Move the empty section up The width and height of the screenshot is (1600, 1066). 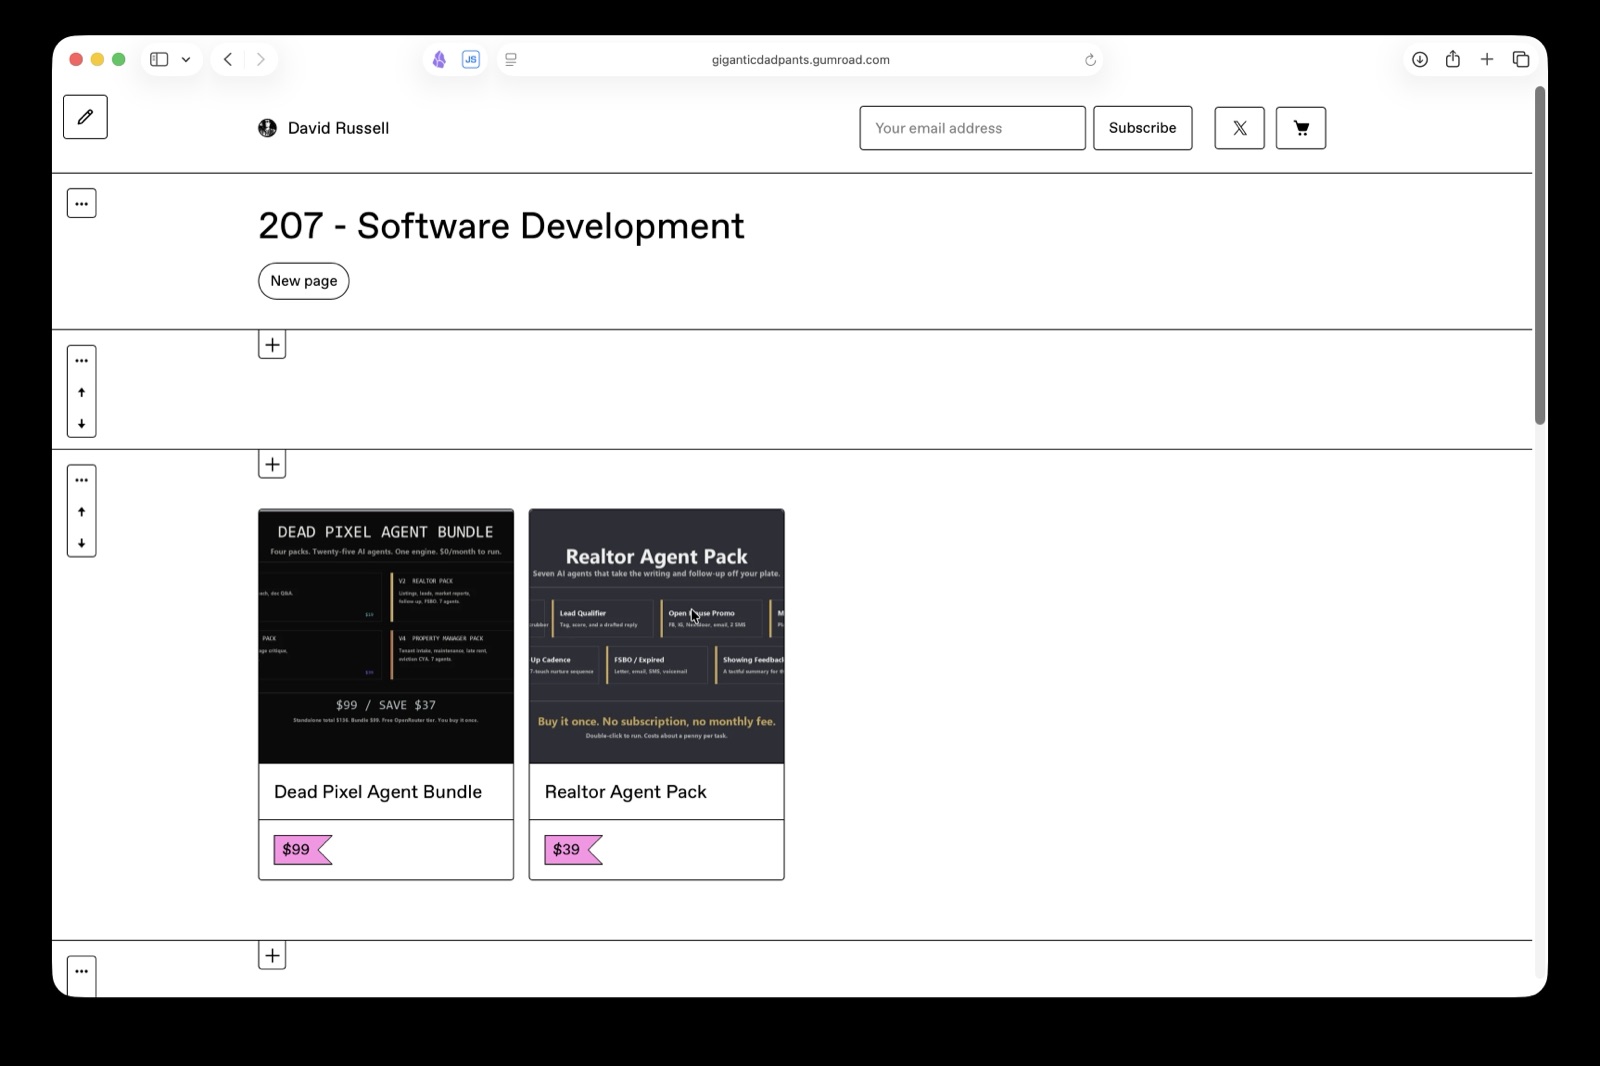(82, 392)
